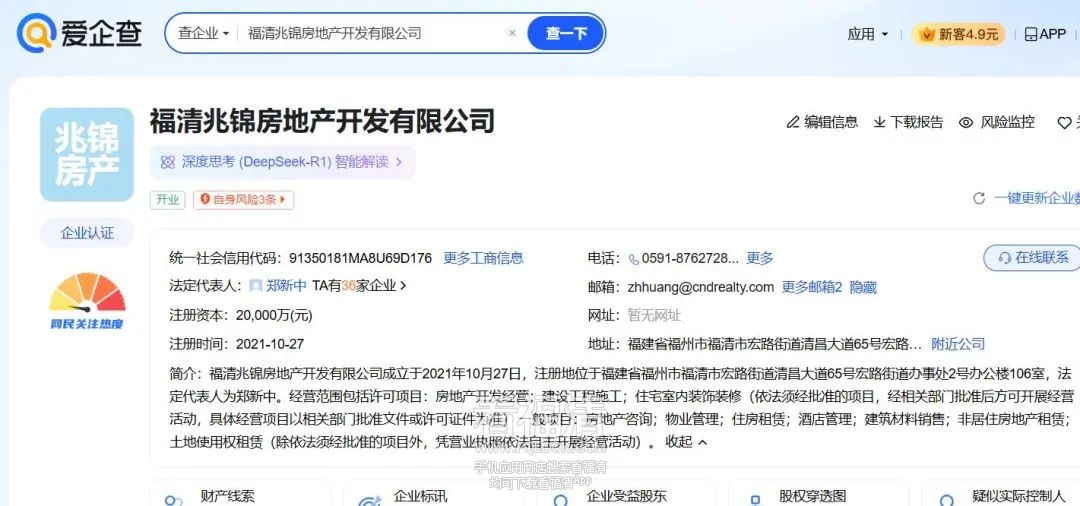This screenshot has width=1080, height=506.
Task: Collapse the company description with 收起
Action: tap(686, 441)
